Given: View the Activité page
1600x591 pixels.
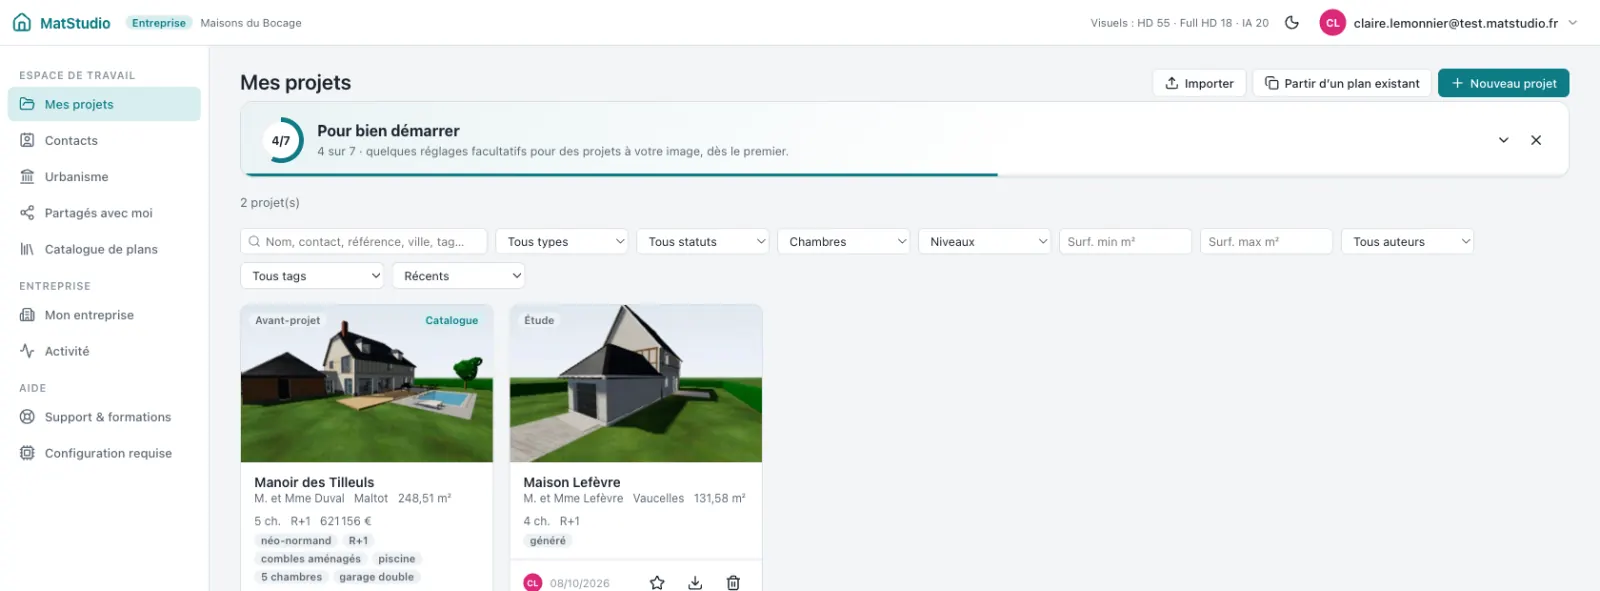Looking at the screenshot, I should [x=104, y=351].
